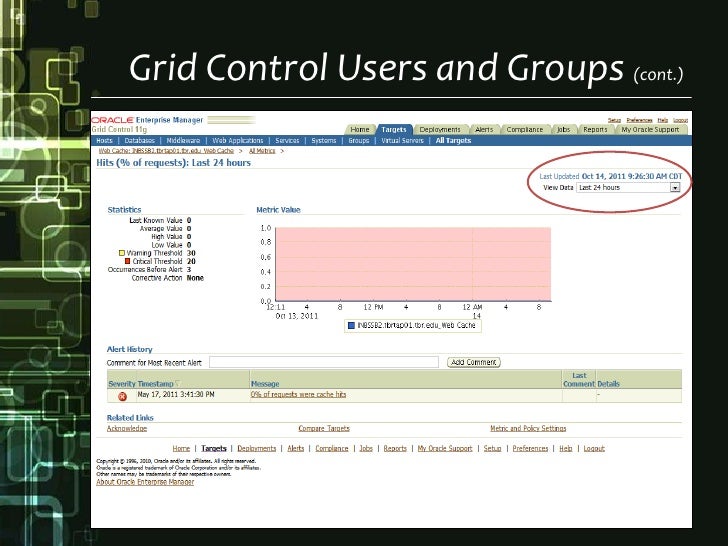Sort by the Timestamp column header

[x=156, y=384]
